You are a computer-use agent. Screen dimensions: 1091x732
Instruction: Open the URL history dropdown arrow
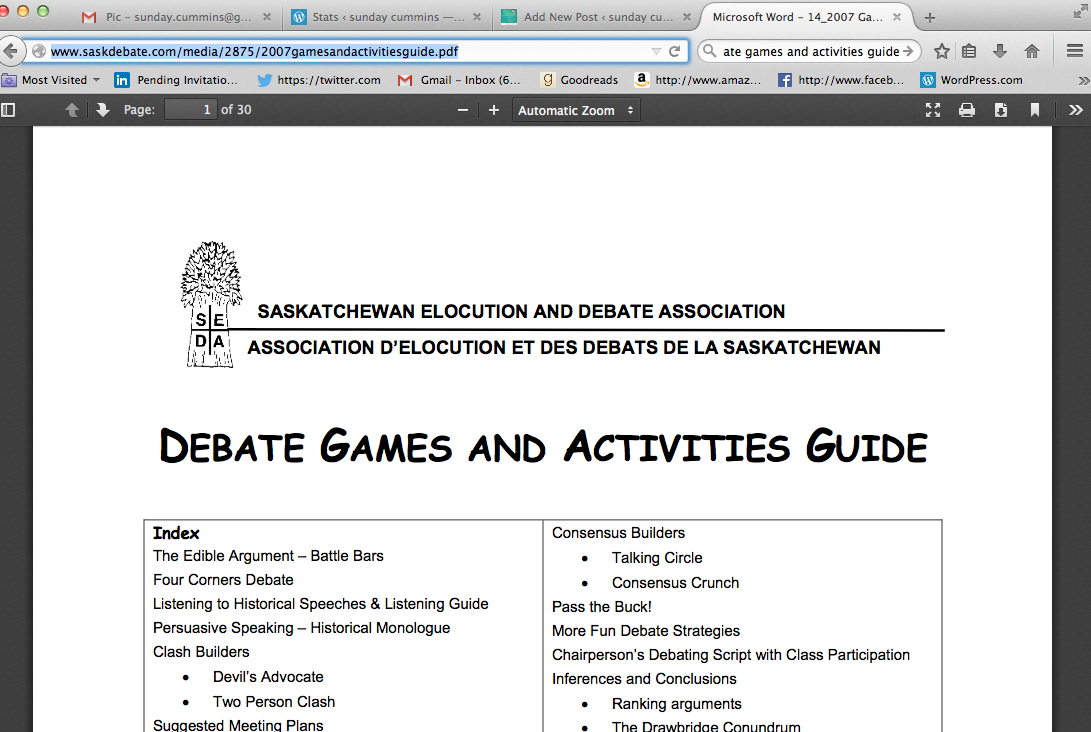point(655,51)
